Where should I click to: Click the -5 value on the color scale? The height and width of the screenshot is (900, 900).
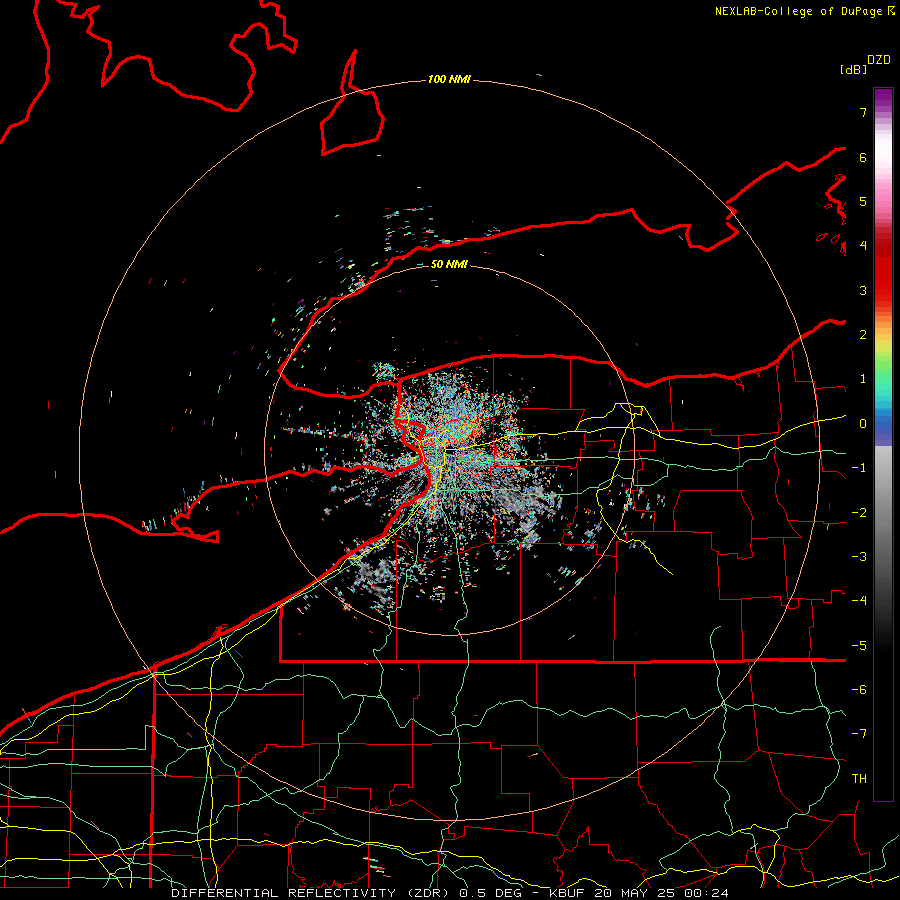click(x=859, y=646)
